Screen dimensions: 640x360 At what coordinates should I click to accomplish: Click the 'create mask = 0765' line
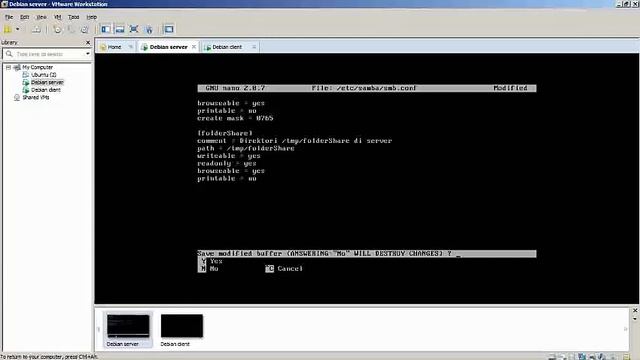coord(235,118)
